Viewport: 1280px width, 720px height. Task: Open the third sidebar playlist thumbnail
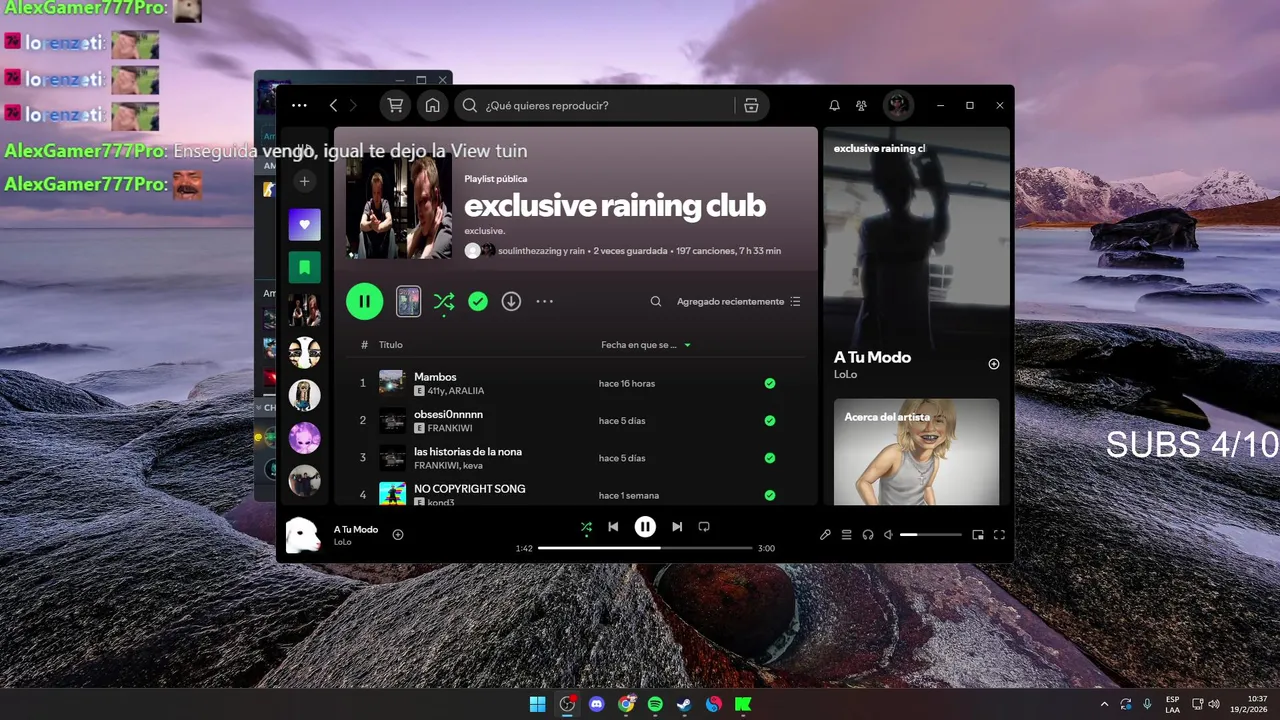305,310
